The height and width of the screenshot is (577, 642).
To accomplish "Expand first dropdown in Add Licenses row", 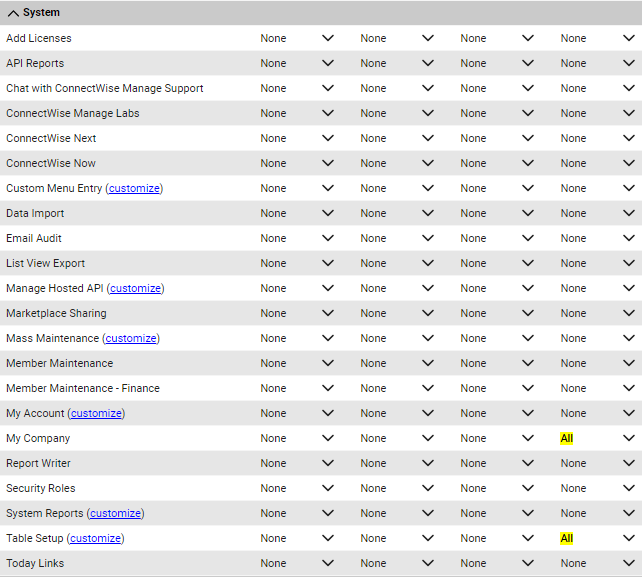I will (297, 38).
